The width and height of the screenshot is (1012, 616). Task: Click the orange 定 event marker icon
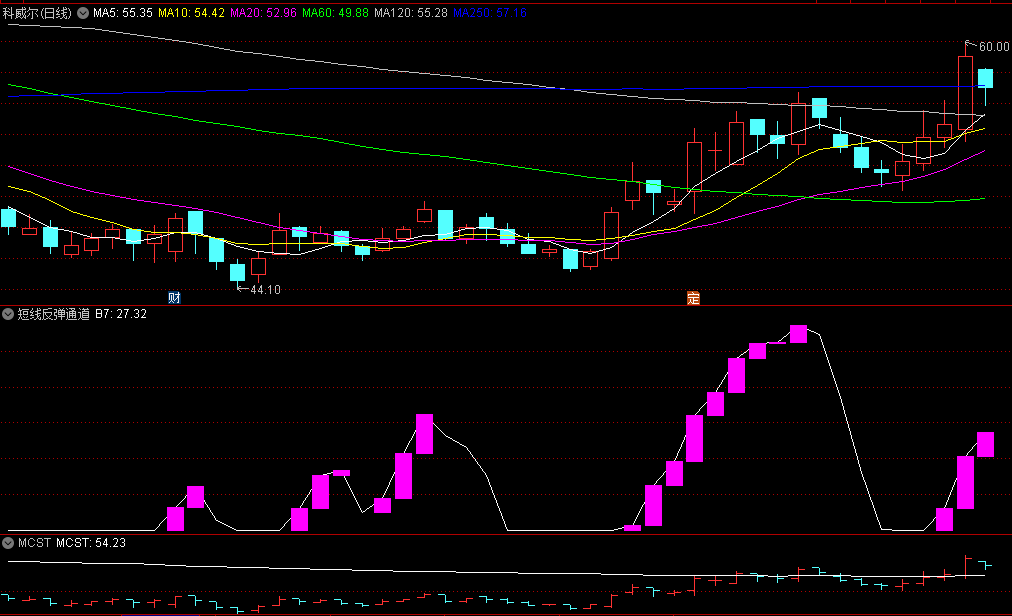pos(693,298)
